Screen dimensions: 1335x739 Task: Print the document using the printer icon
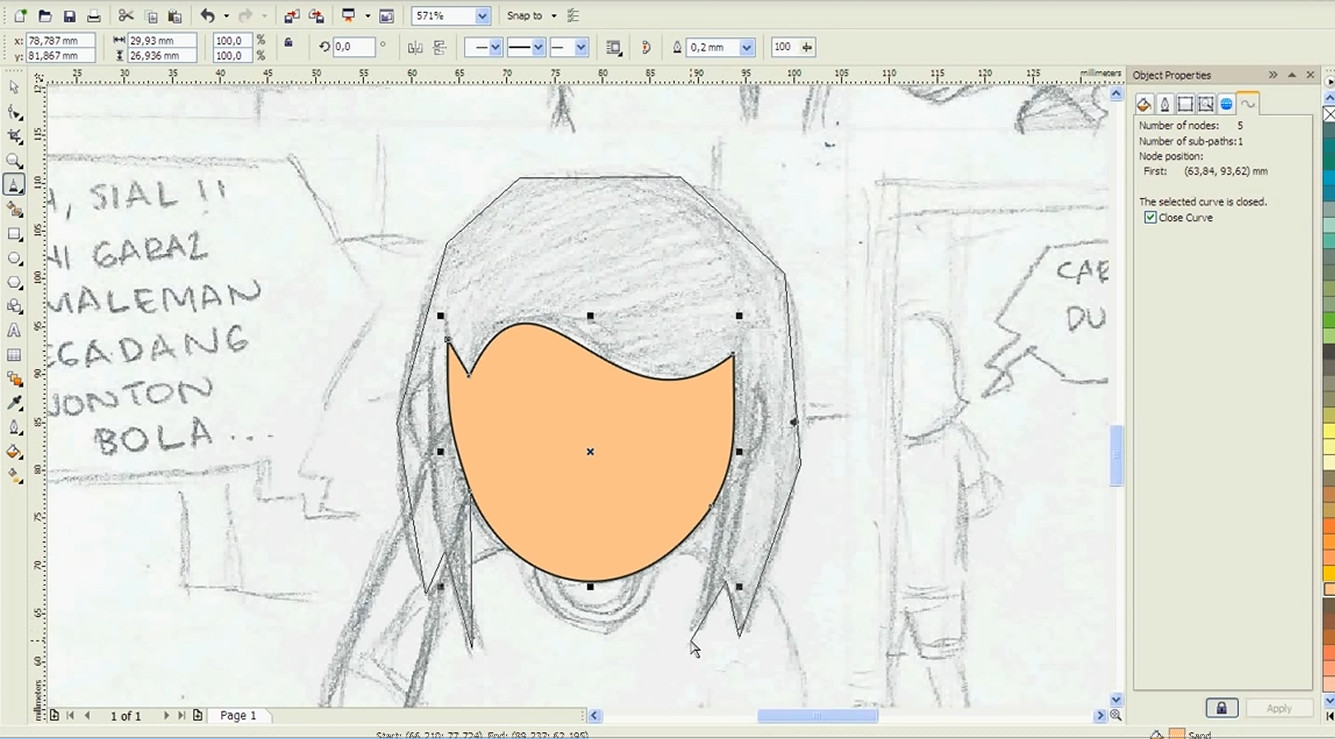[x=93, y=16]
